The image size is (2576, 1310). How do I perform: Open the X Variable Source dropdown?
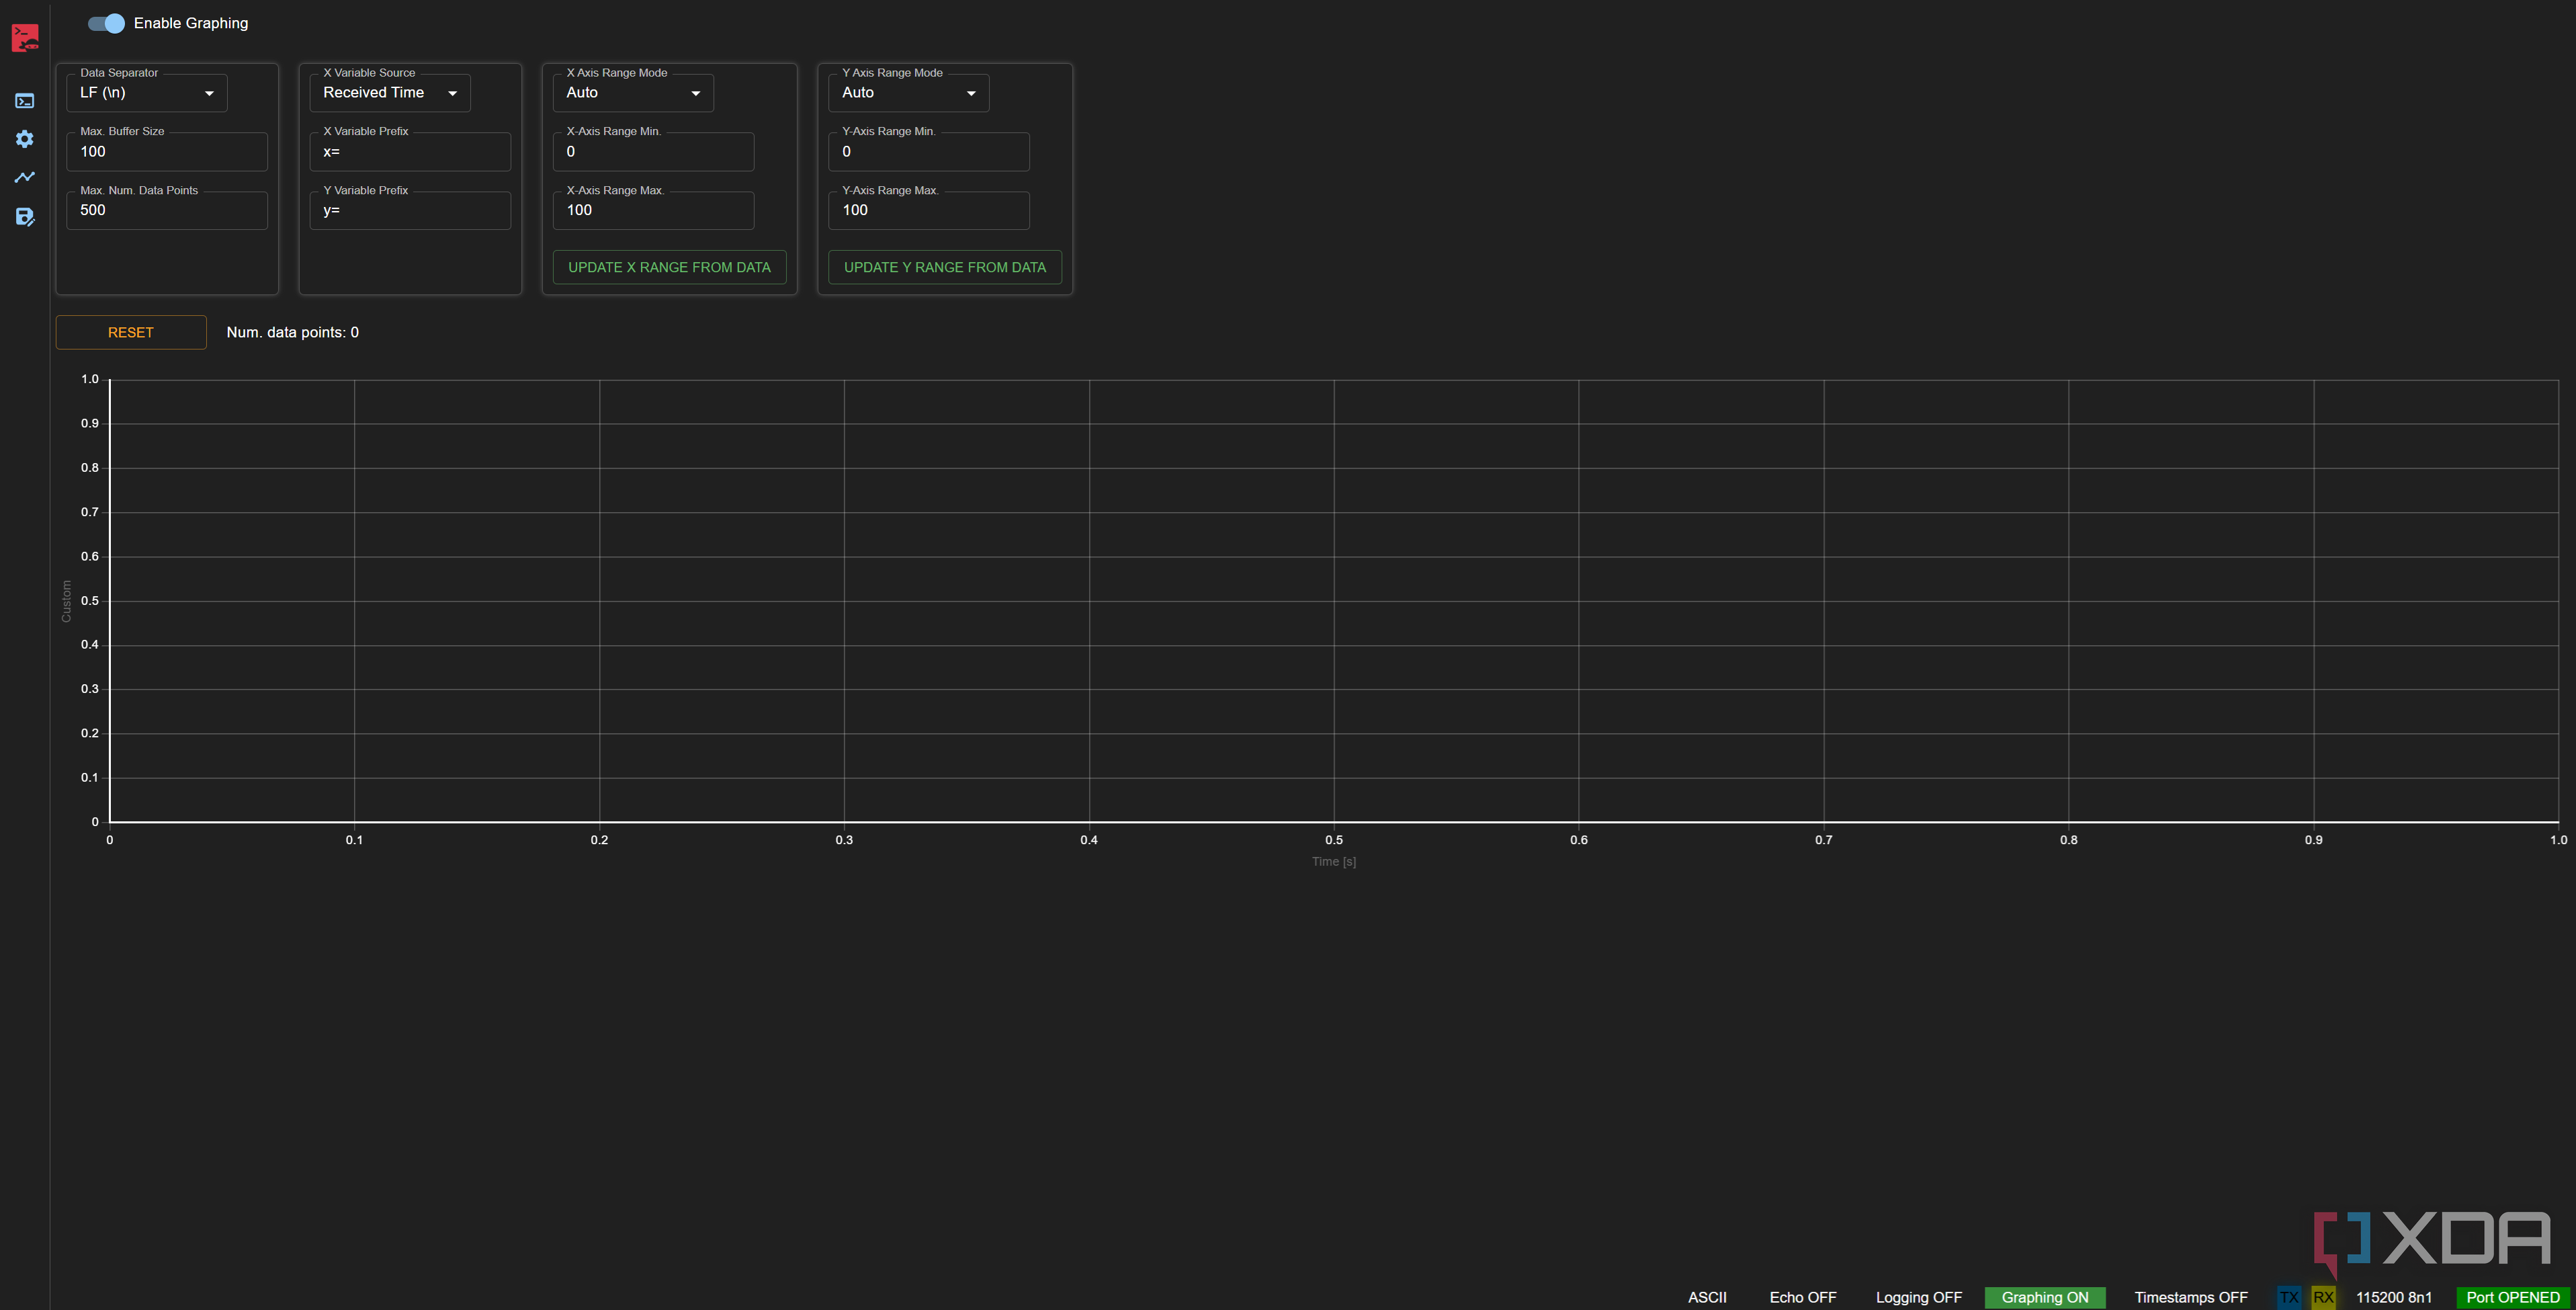click(390, 93)
